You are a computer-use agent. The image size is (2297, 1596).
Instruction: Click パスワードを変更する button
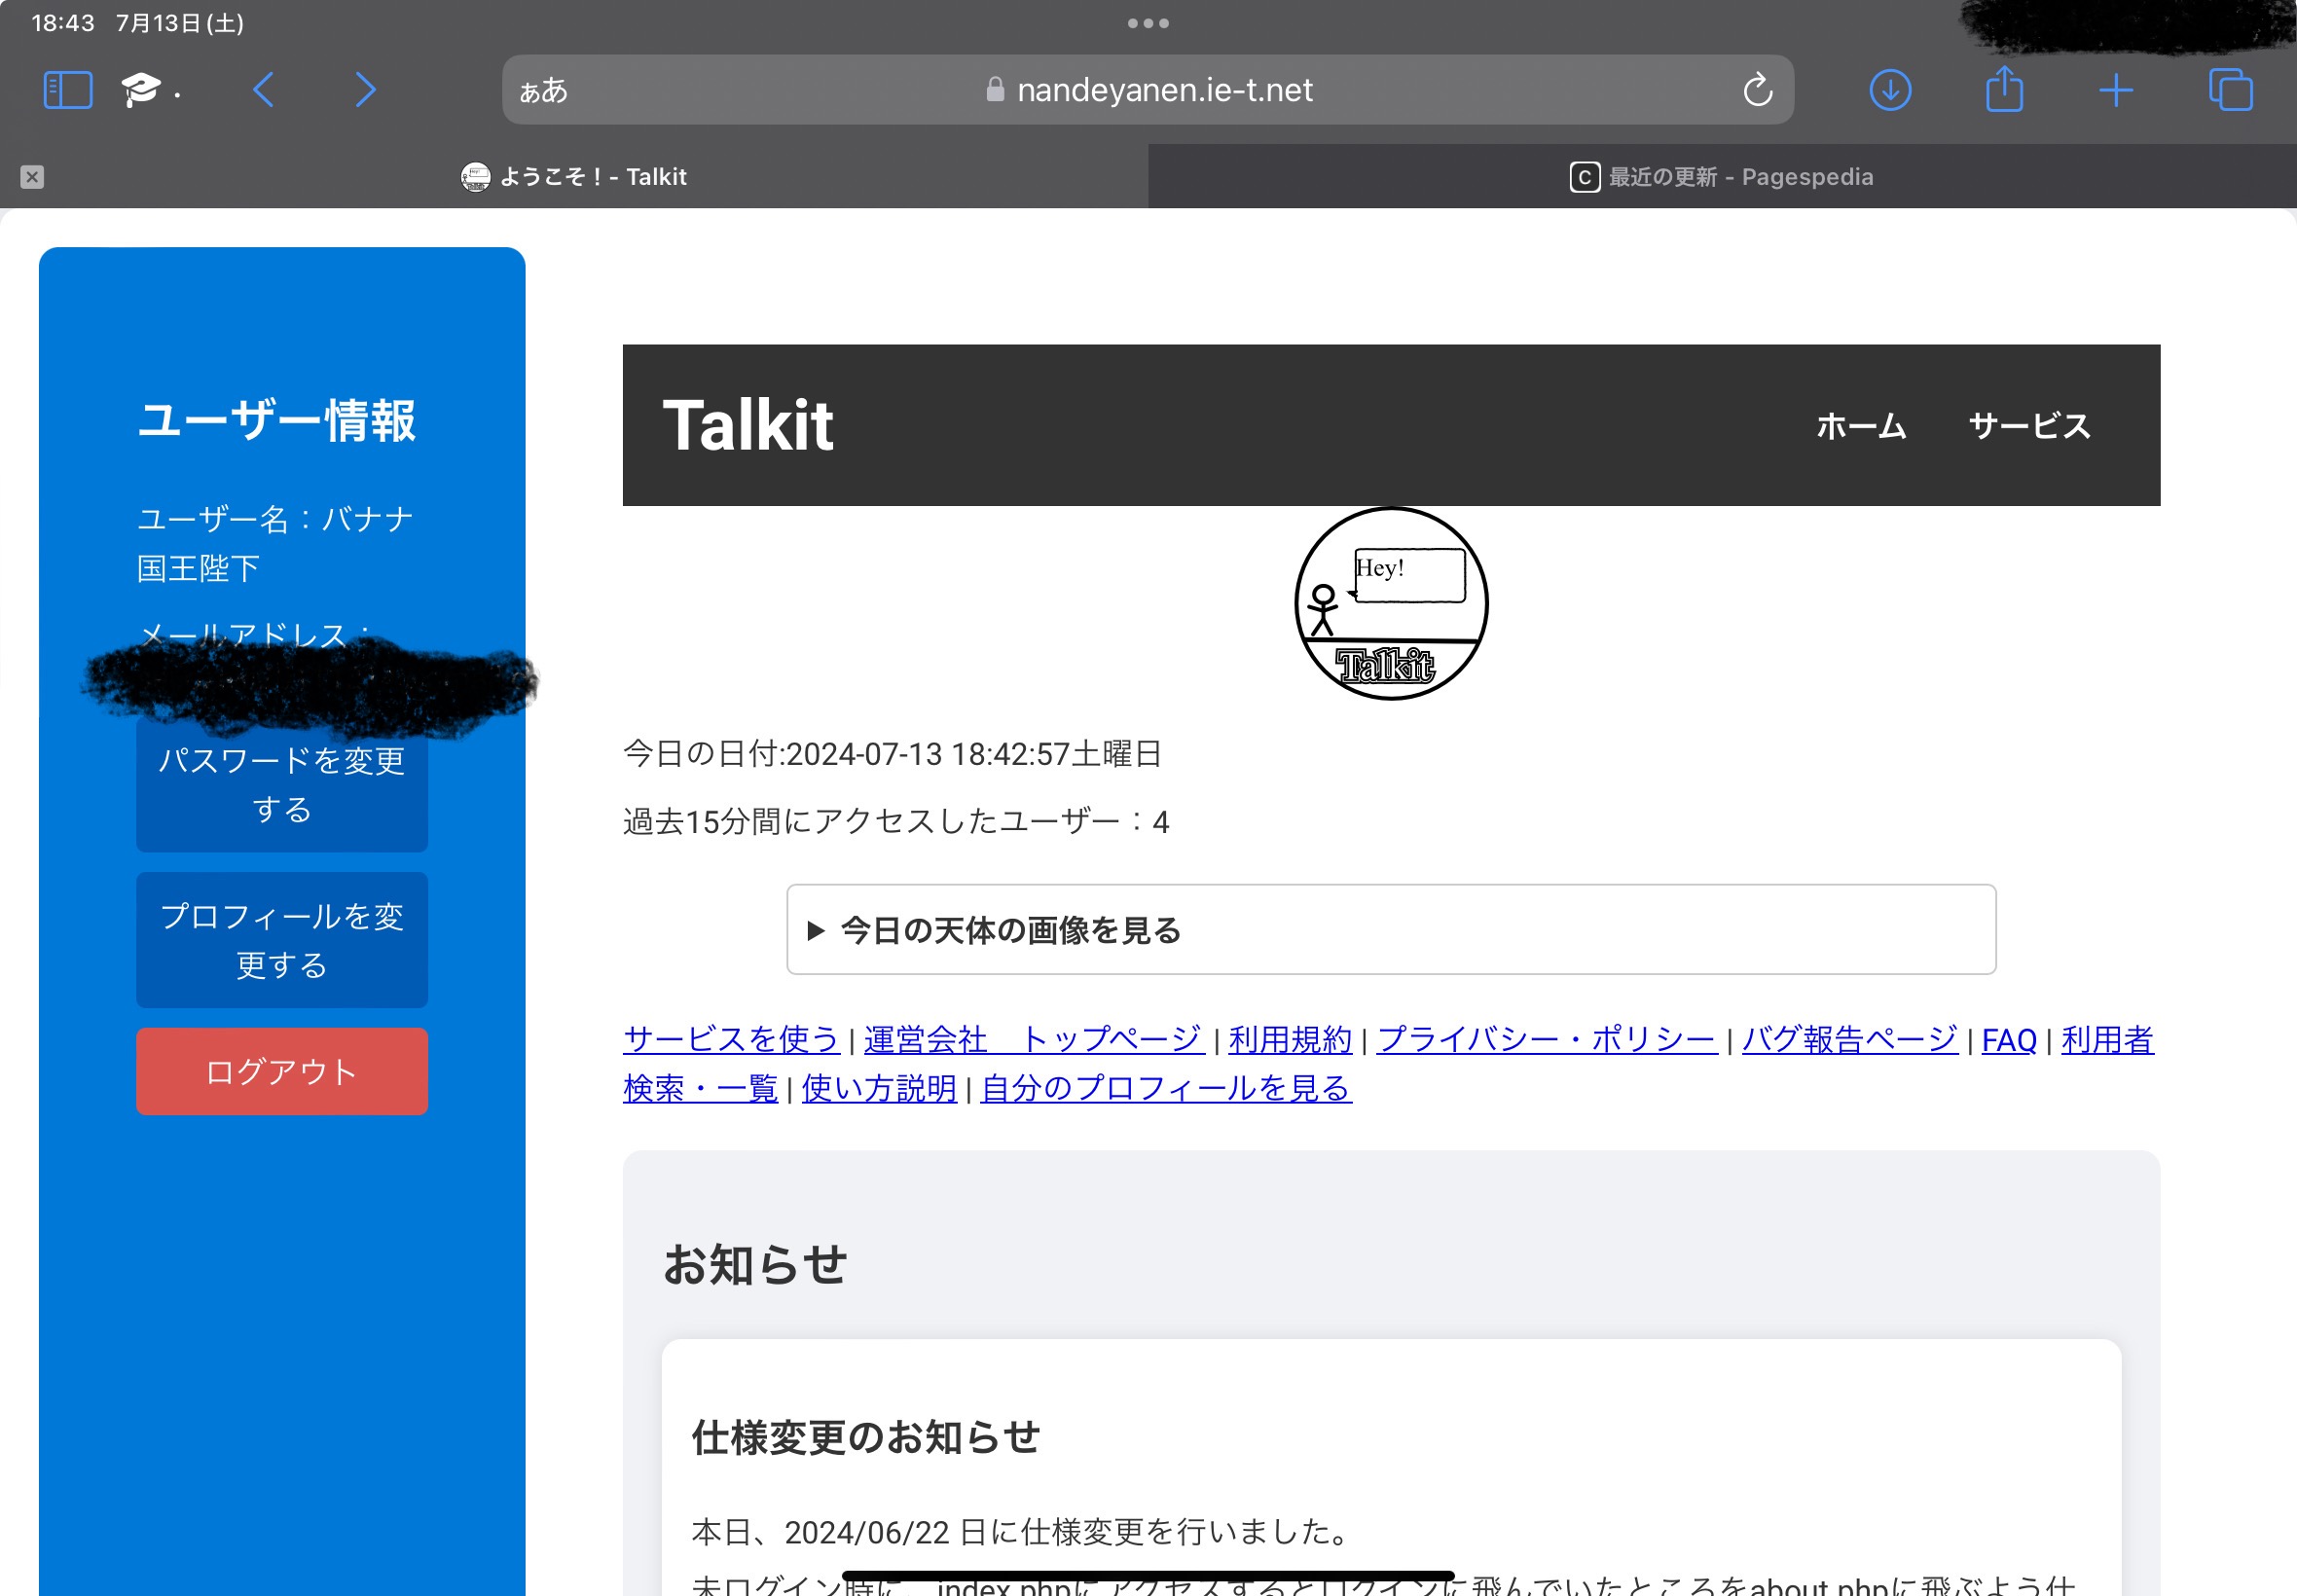282,785
